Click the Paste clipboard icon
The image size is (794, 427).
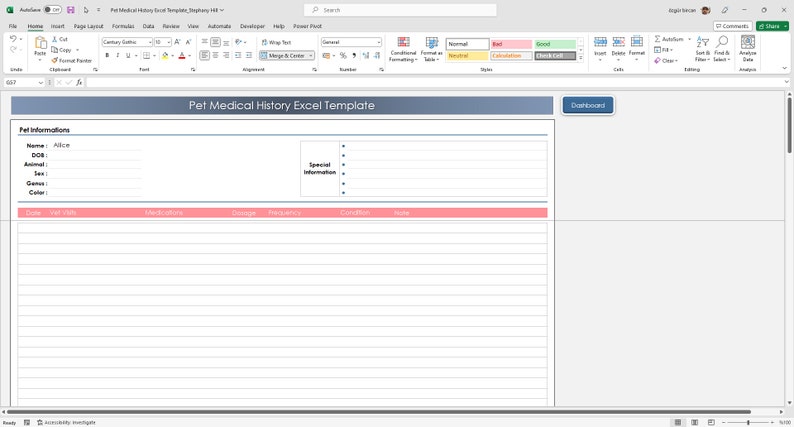pos(40,43)
